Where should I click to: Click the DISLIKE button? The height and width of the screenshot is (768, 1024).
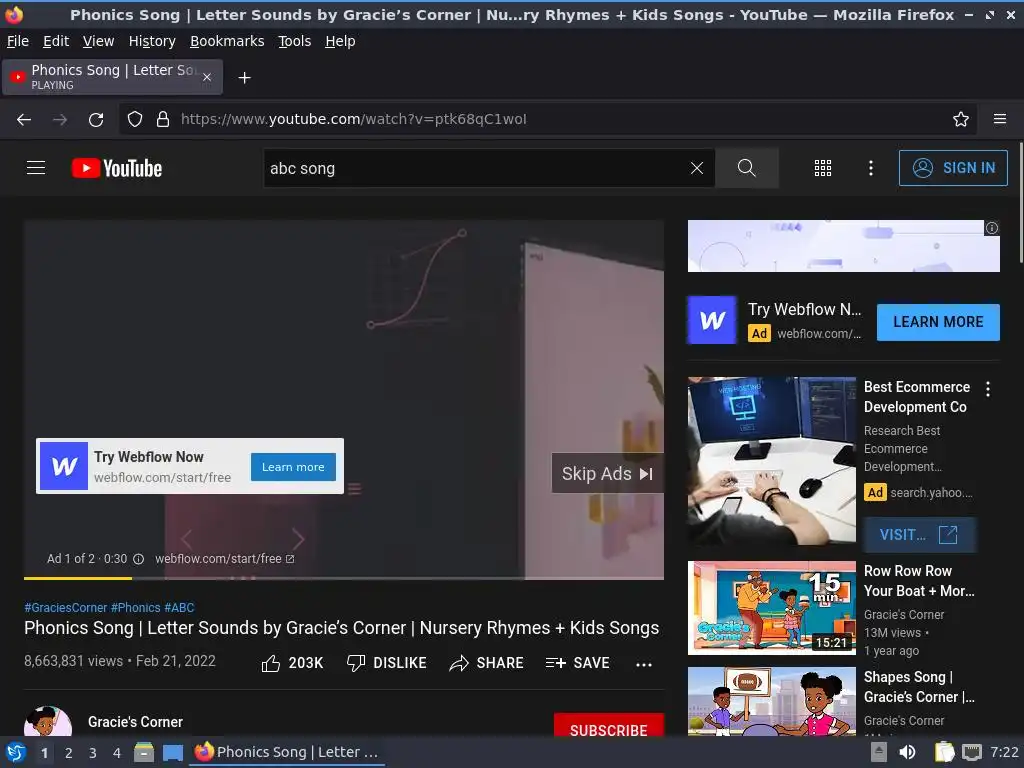click(x=386, y=663)
